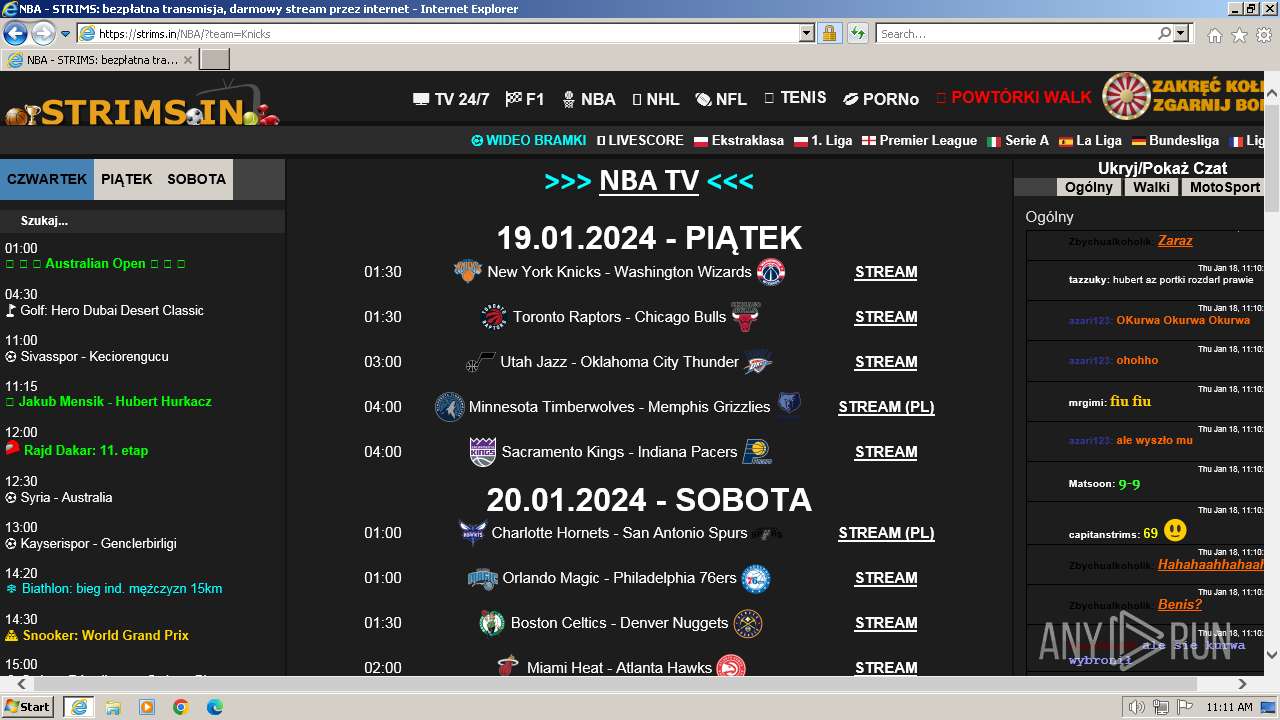Open the Ekstraklasa link
The height and width of the screenshot is (720, 1280).
739,141
